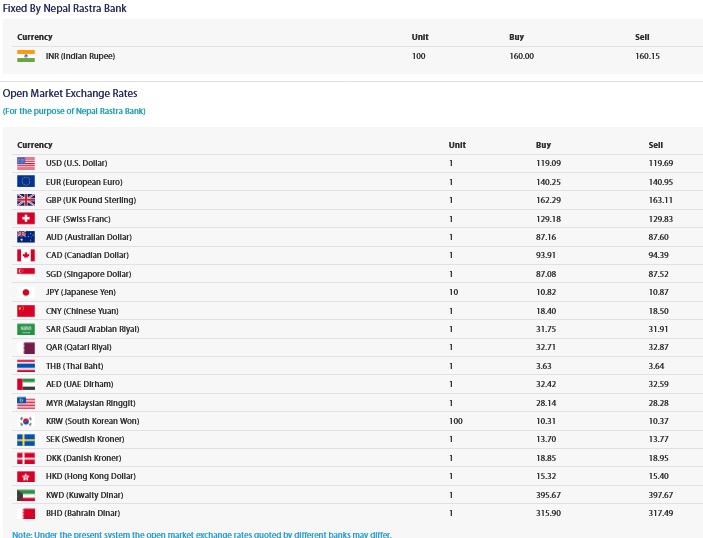Select 'EUR (European Euro)' currency name
The image size is (703, 538).
[x=84, y=182]
